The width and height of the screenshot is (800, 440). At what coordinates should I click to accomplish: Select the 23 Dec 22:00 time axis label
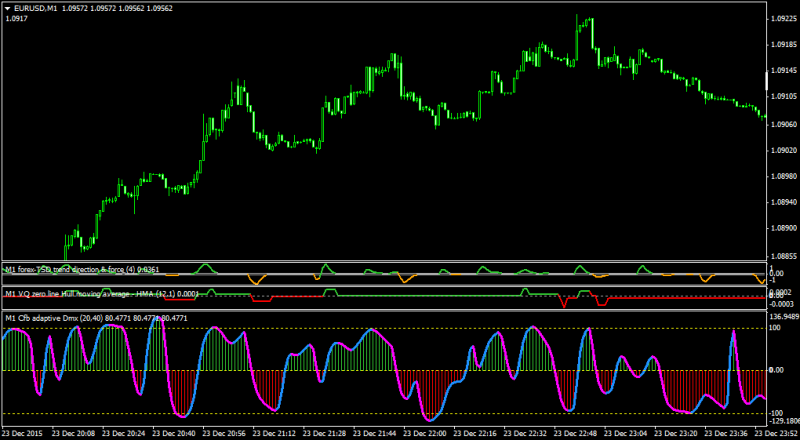427,433
